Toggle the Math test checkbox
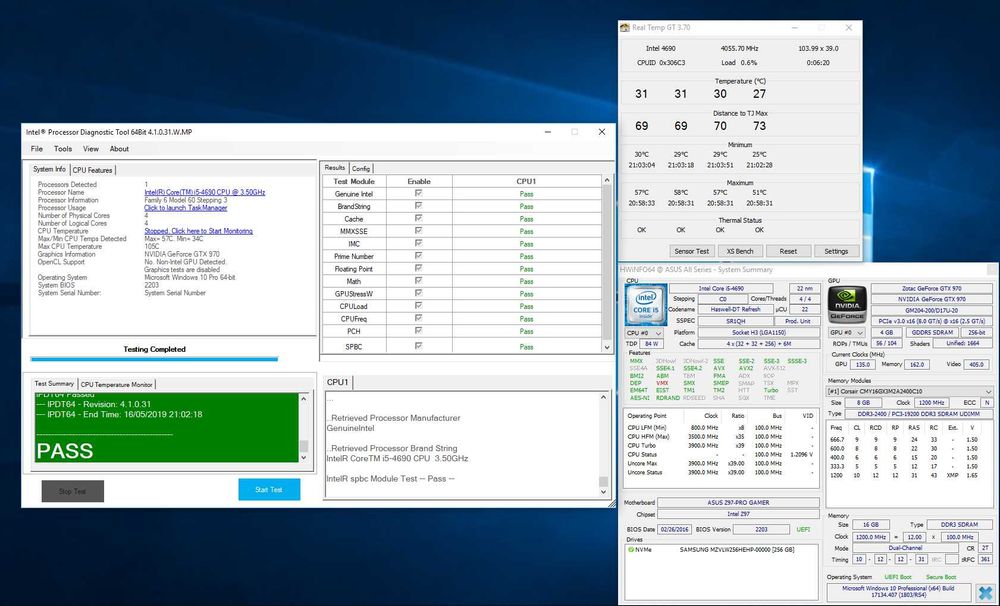The image size is (1000, 606). (418, 280)
